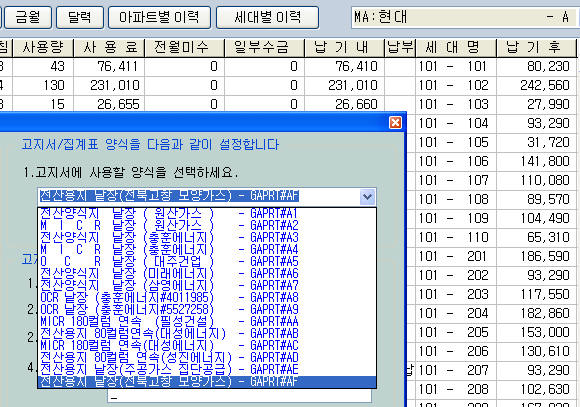Pick GAPRT#A6 미래에너지 option
This screenshot has width=580, height=407.
[x=207, y=273]
